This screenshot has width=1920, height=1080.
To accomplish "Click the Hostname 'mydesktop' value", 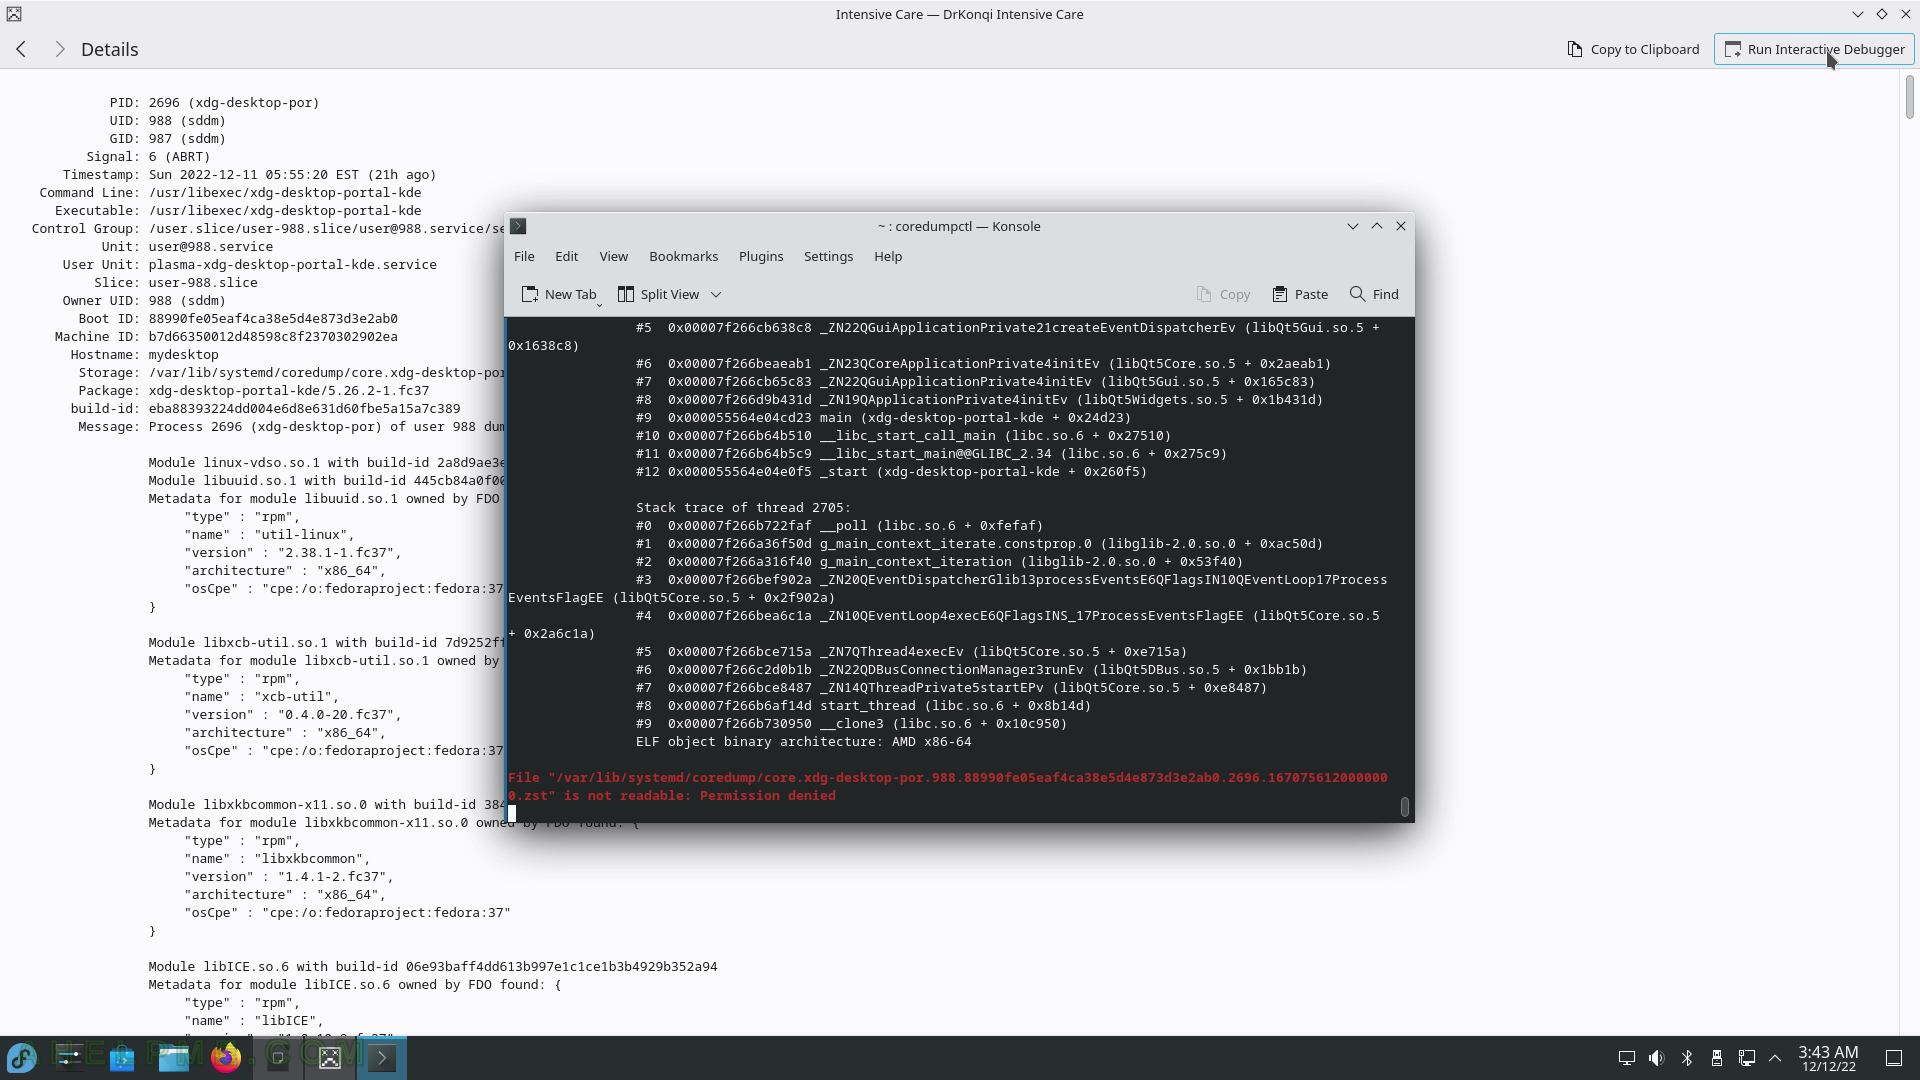I will tap(183, 355).
